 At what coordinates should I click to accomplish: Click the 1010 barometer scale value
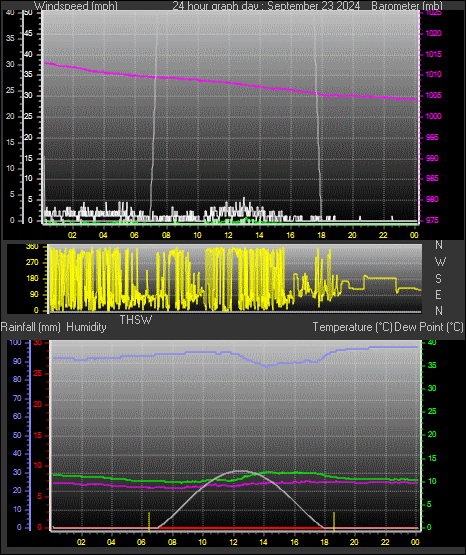(x=433, y=74)
